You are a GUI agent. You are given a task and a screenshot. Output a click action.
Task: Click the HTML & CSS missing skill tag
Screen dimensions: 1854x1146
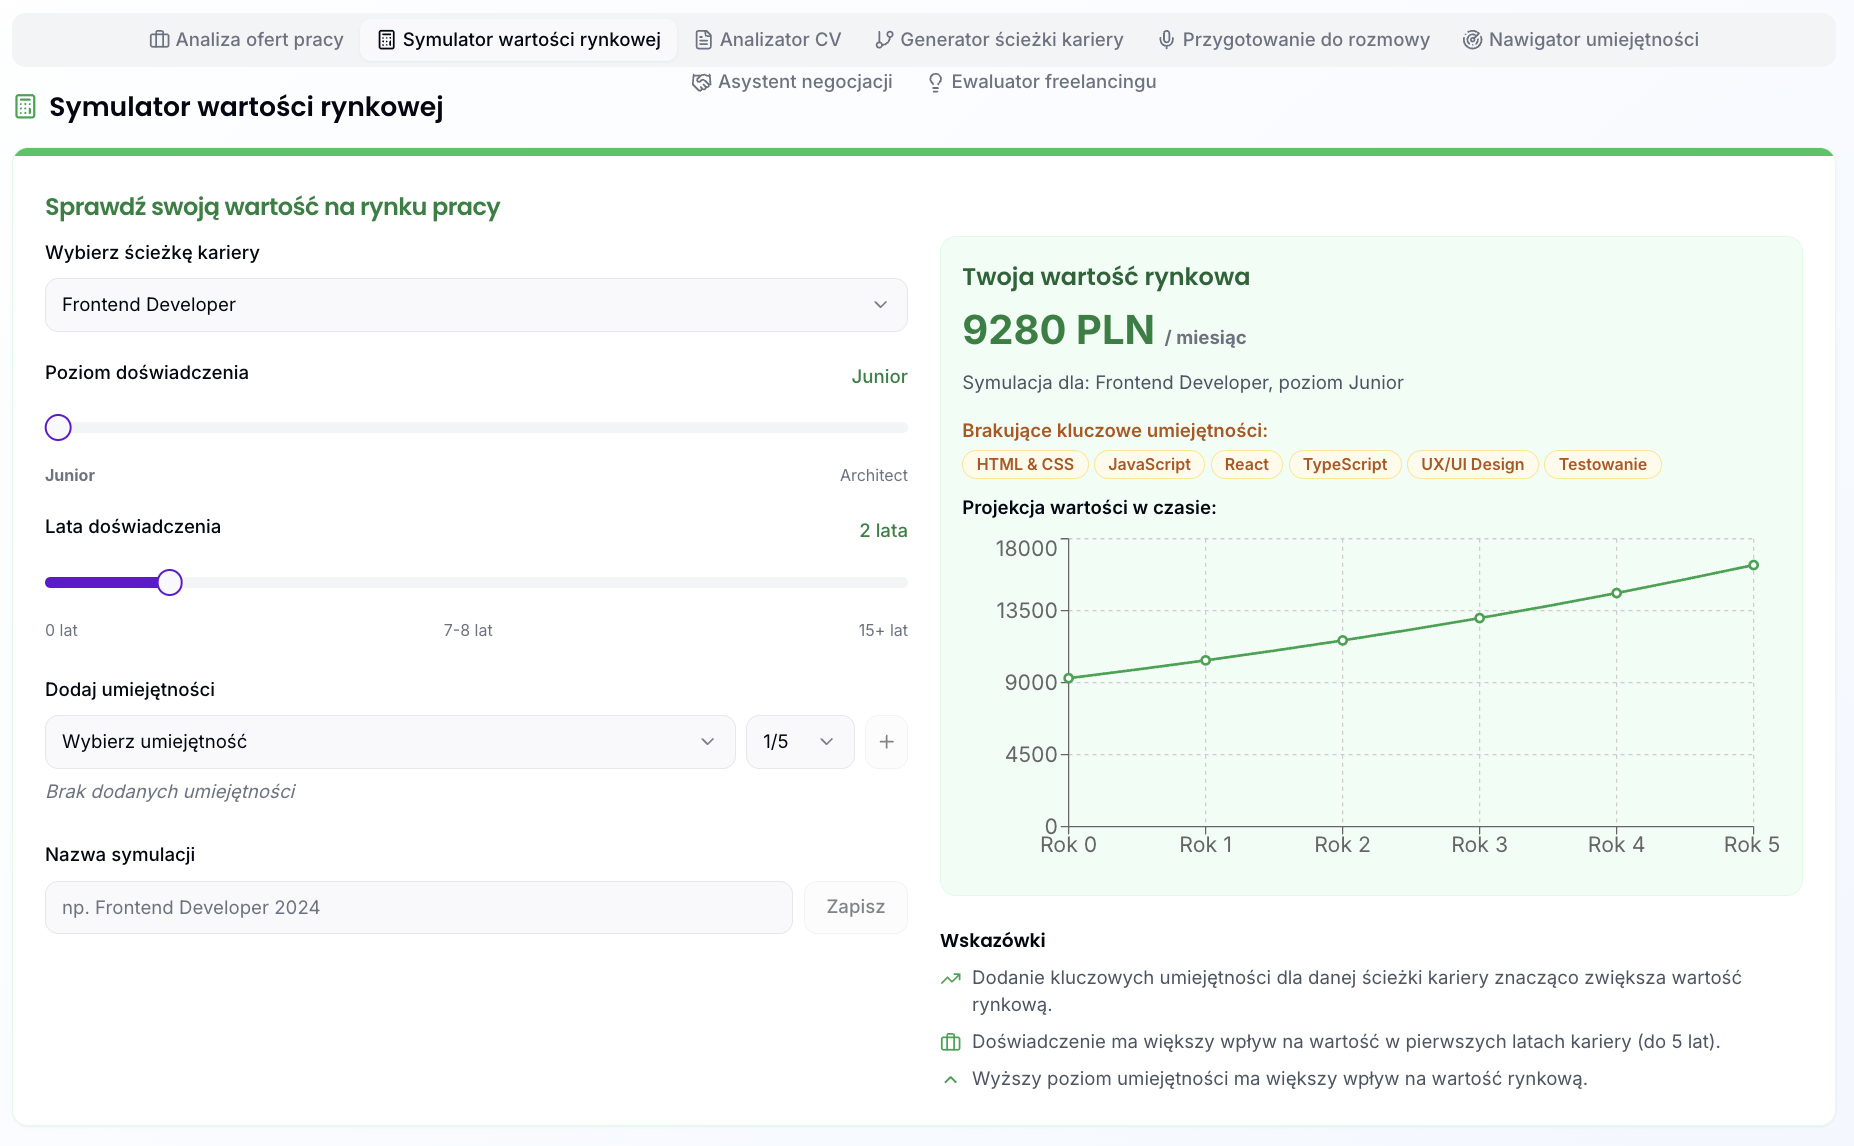(x=1025, y=464)
